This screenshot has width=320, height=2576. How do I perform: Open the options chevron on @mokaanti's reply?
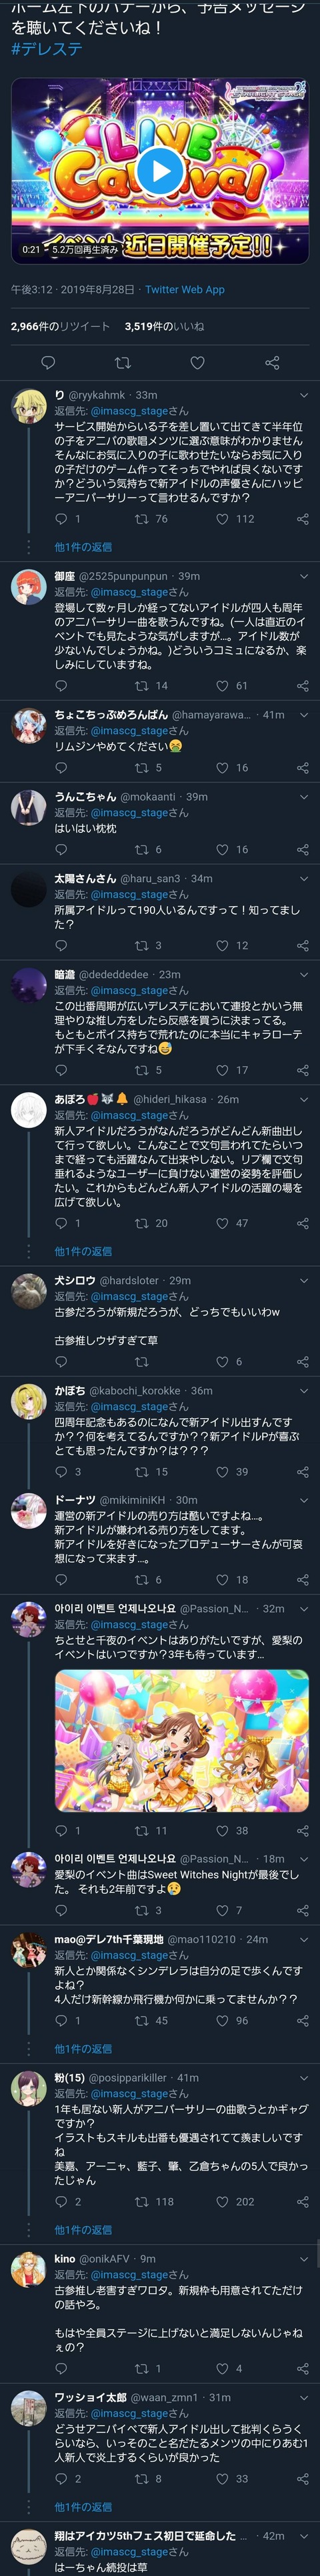click(x=303, y=797)
